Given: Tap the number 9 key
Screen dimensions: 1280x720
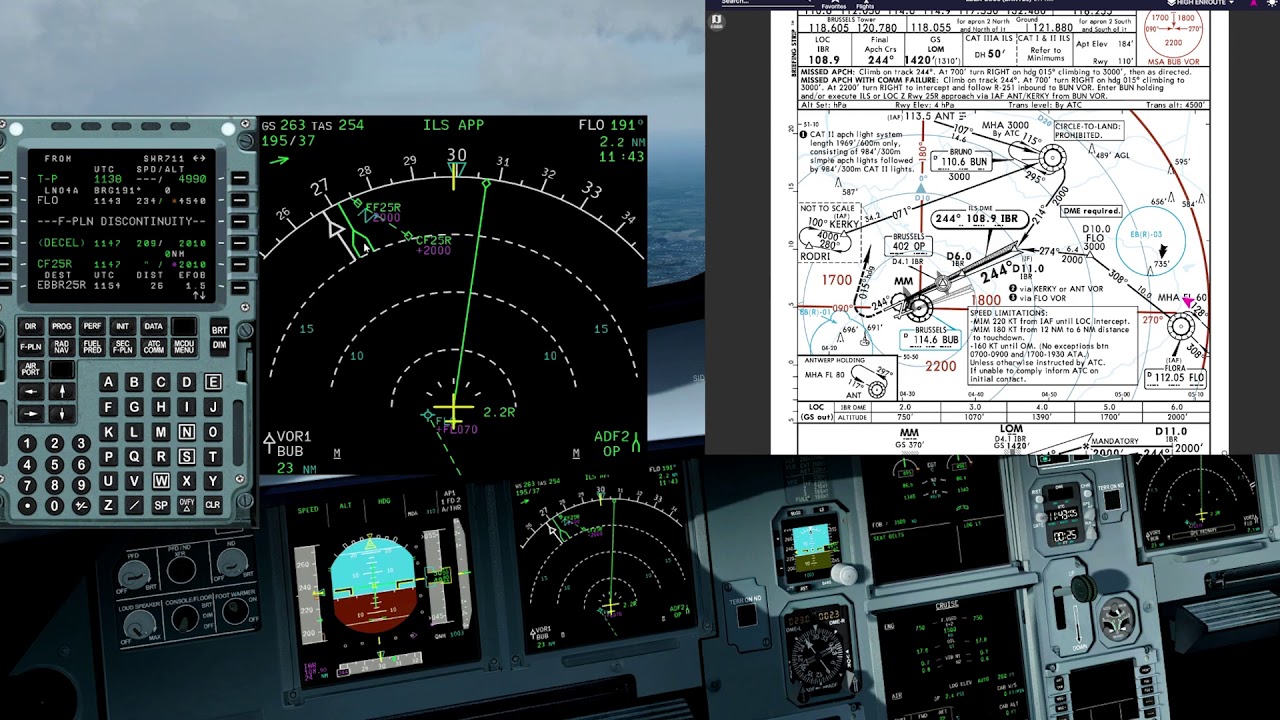Looking at the screenshot, I should 82,485.
